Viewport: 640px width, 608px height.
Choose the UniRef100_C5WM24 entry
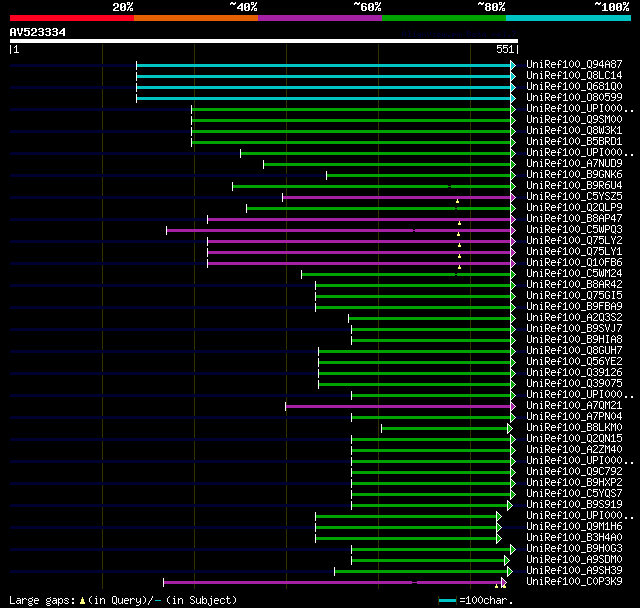[574, 273]
